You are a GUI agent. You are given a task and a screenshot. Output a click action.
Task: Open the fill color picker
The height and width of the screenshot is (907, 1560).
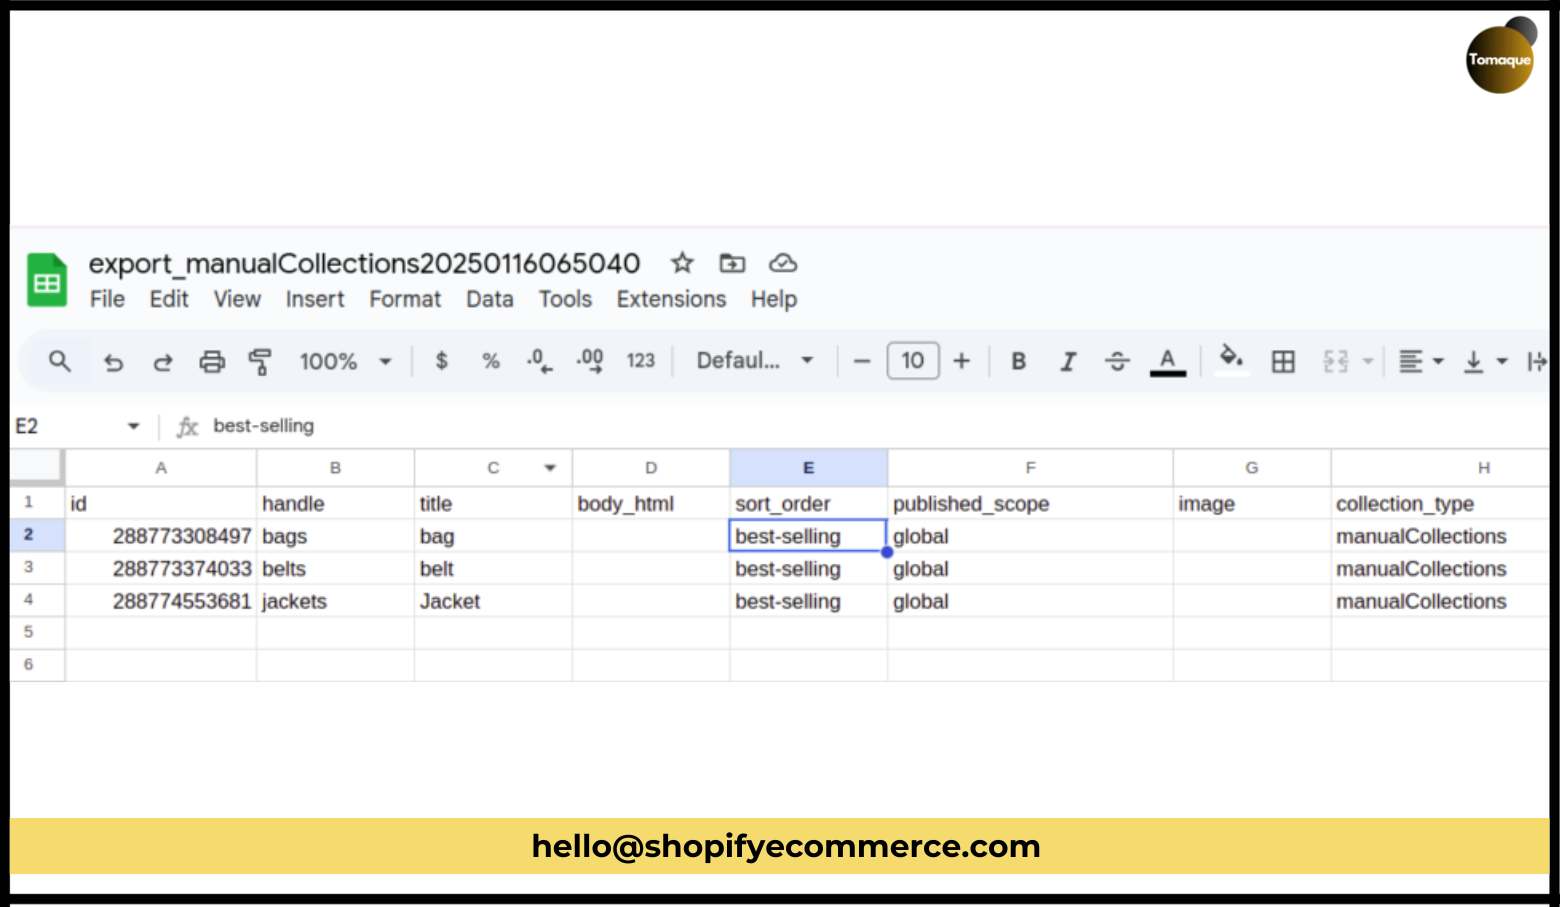1231,358
